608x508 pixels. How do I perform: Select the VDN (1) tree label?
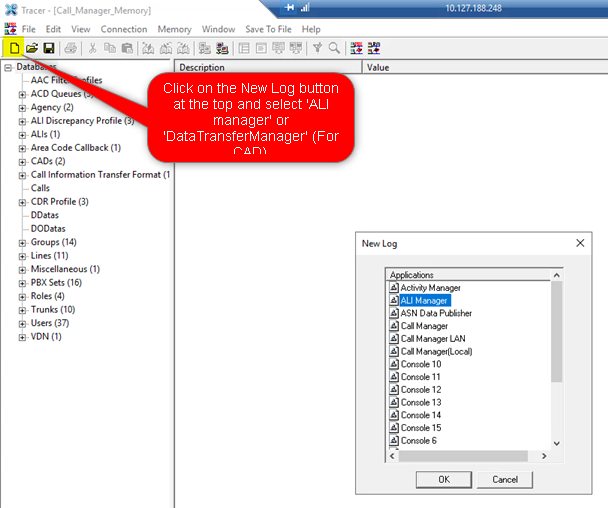(46, 336)
